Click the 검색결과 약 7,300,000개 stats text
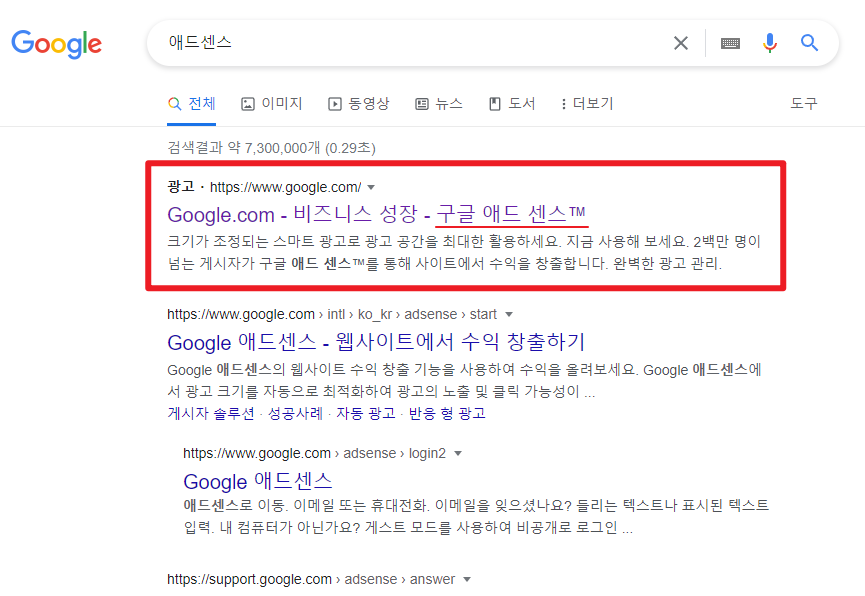Image resolution: width=865 pixels, height=596 pixels. tap(271, 148)
